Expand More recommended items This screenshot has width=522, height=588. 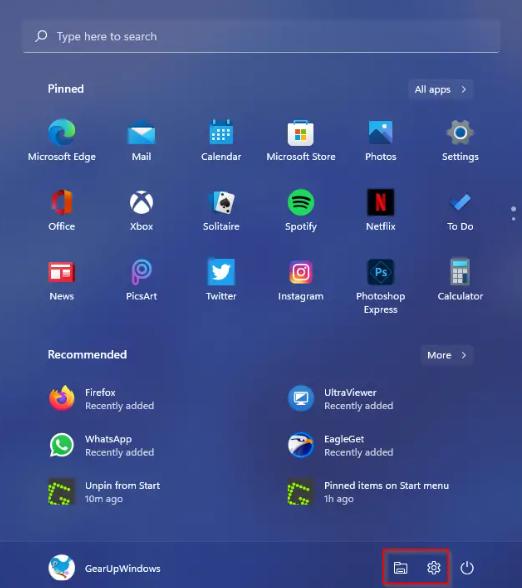point(447,355)
